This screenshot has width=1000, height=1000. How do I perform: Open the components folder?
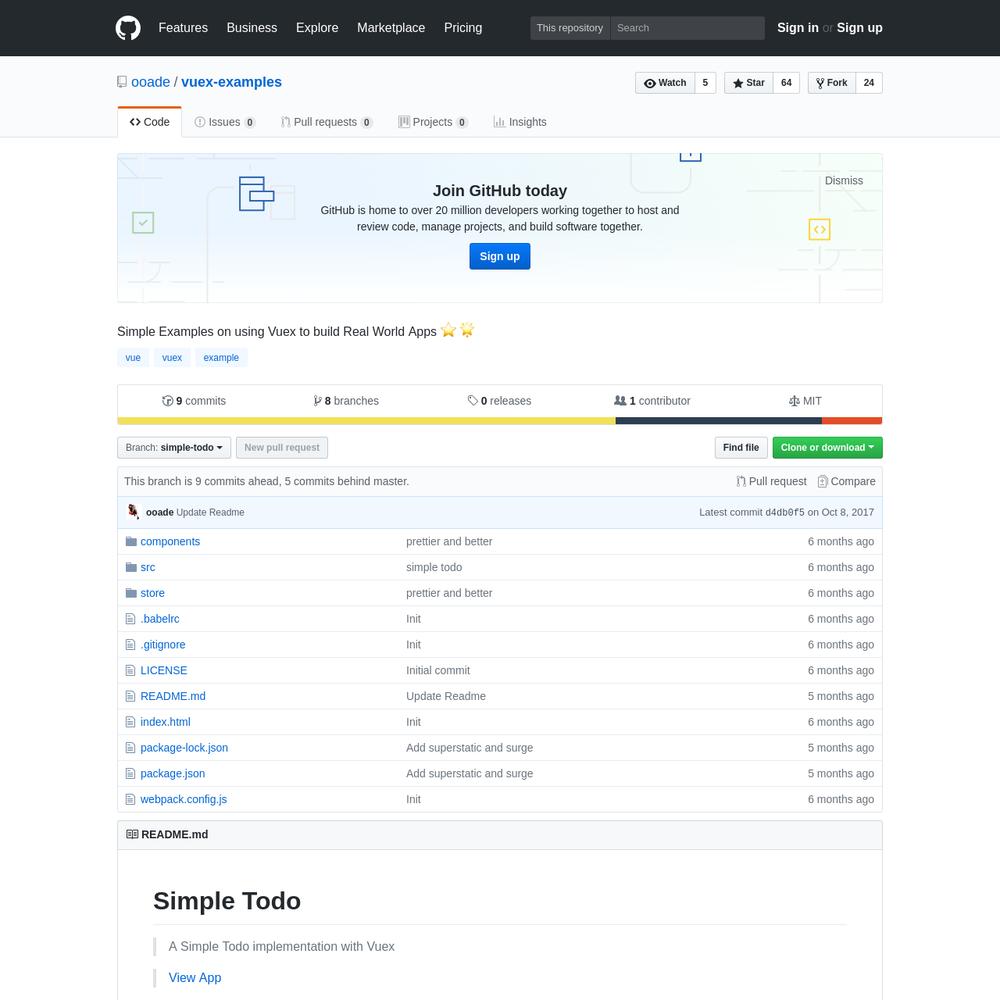[170, 541]
